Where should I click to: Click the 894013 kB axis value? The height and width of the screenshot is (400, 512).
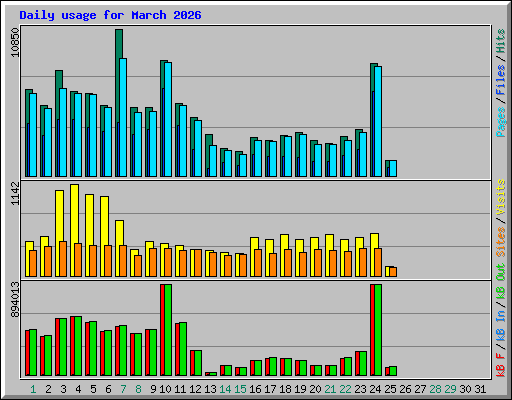[x=15, y=300]
